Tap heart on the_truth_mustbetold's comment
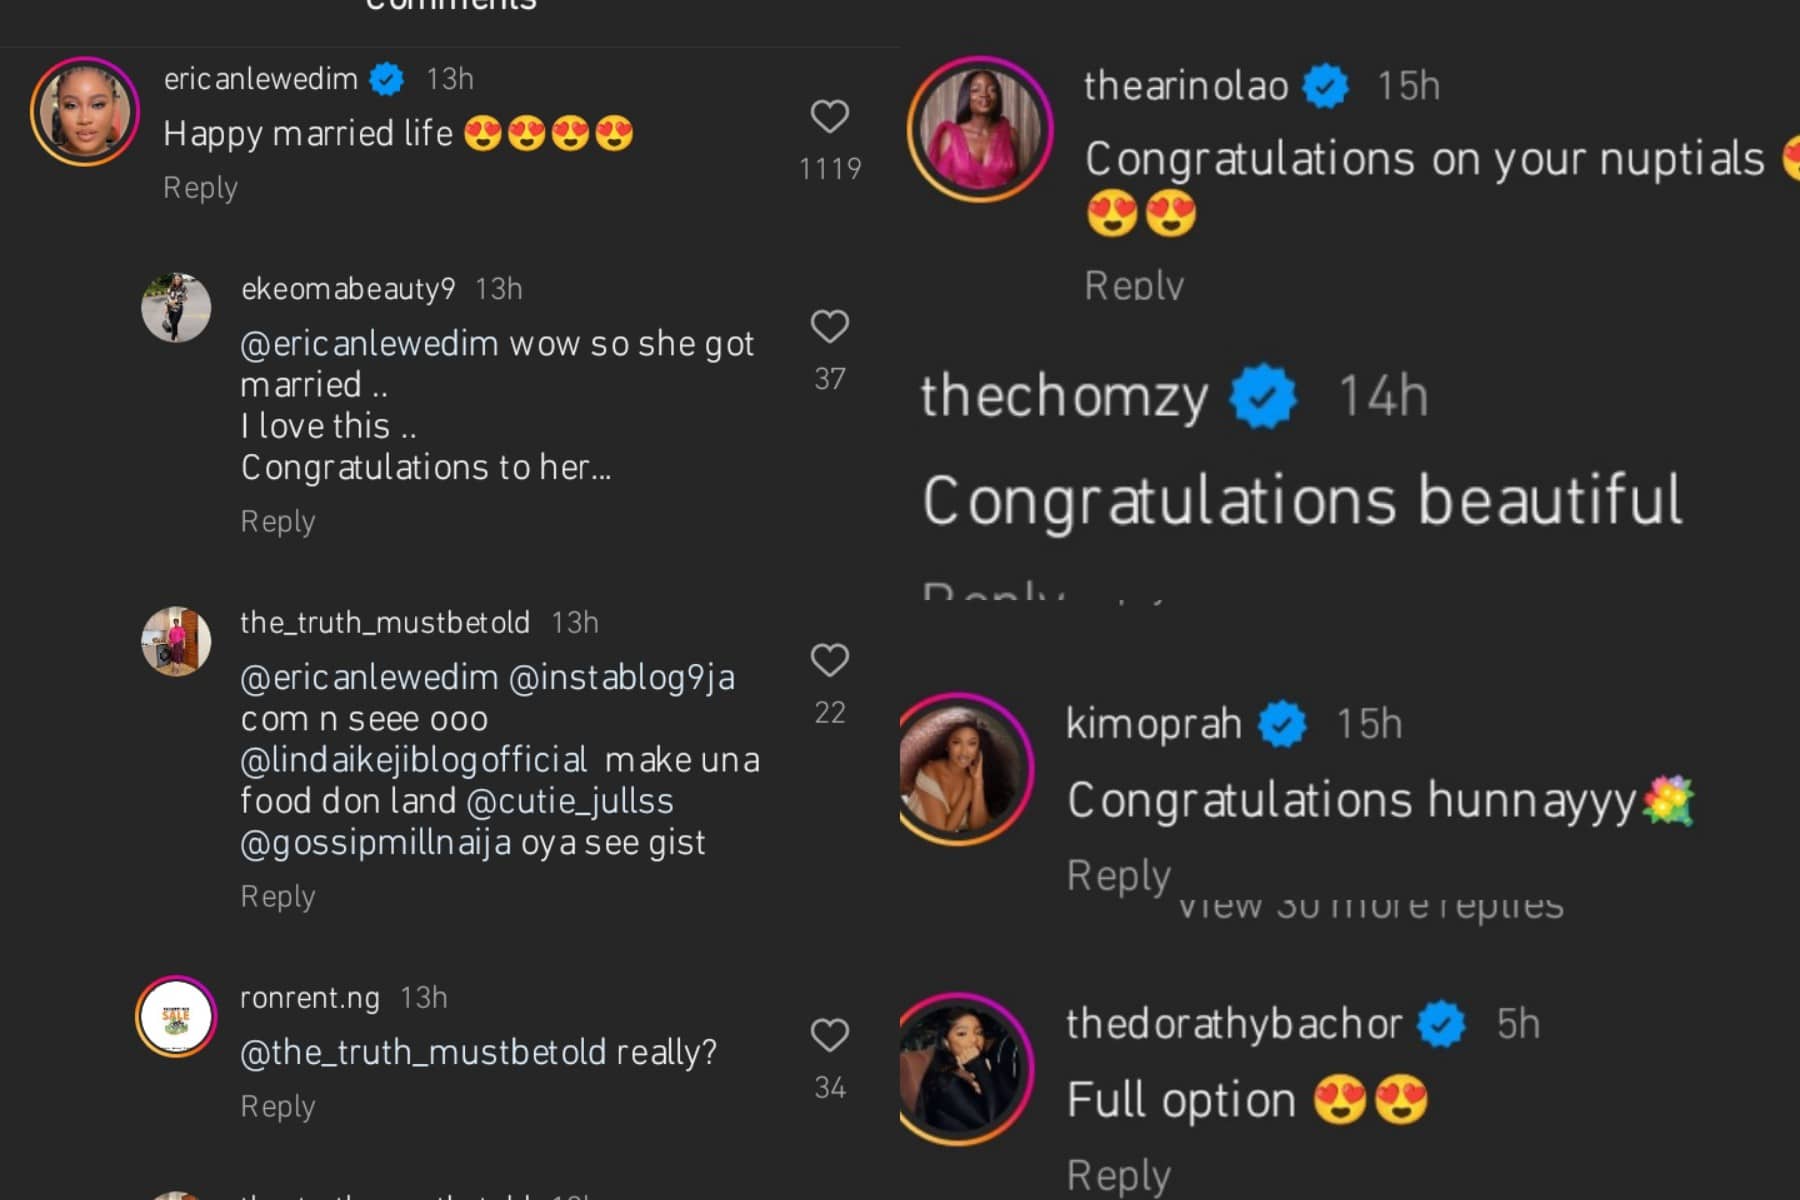This screenshot has width=1800, height=1200. pyautogui.click(x=829, y=660)
